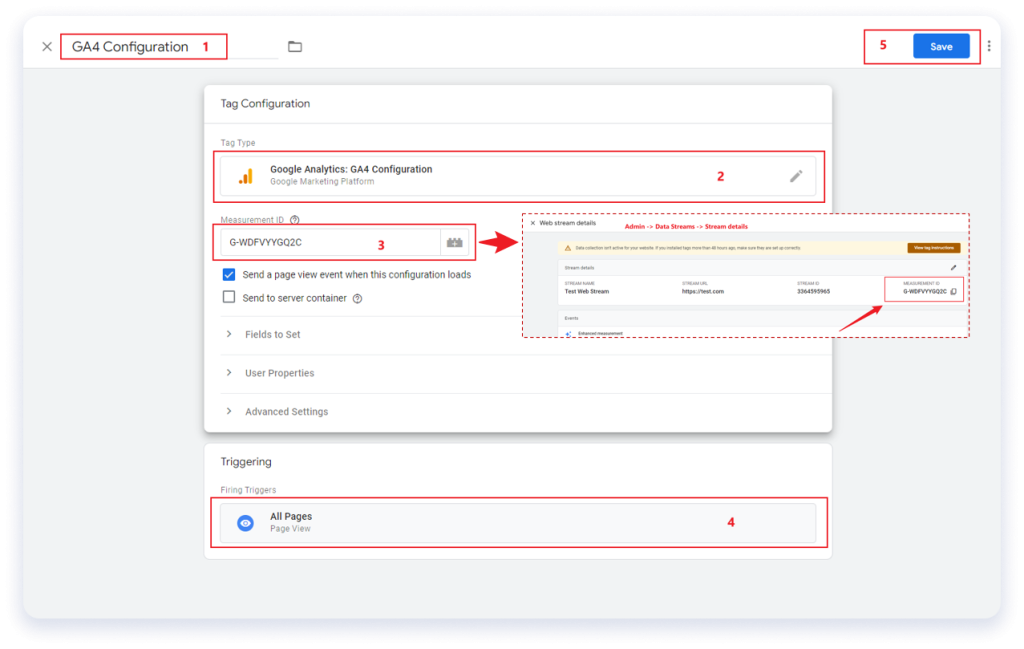Click the eye icon of All Pages trigger
This screenshot has height=649, width=1024.
coord(246,523)
